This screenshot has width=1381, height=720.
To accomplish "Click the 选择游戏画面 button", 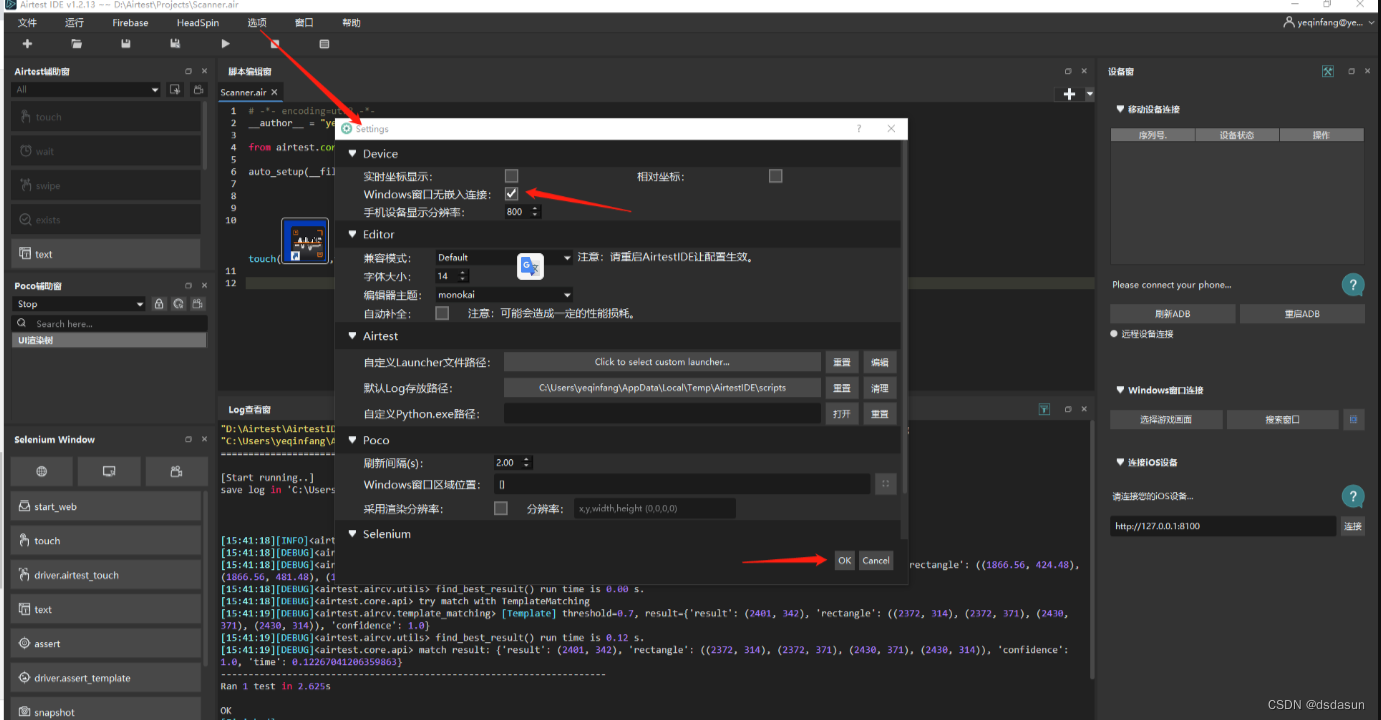I will click(x=1166, y=420).
